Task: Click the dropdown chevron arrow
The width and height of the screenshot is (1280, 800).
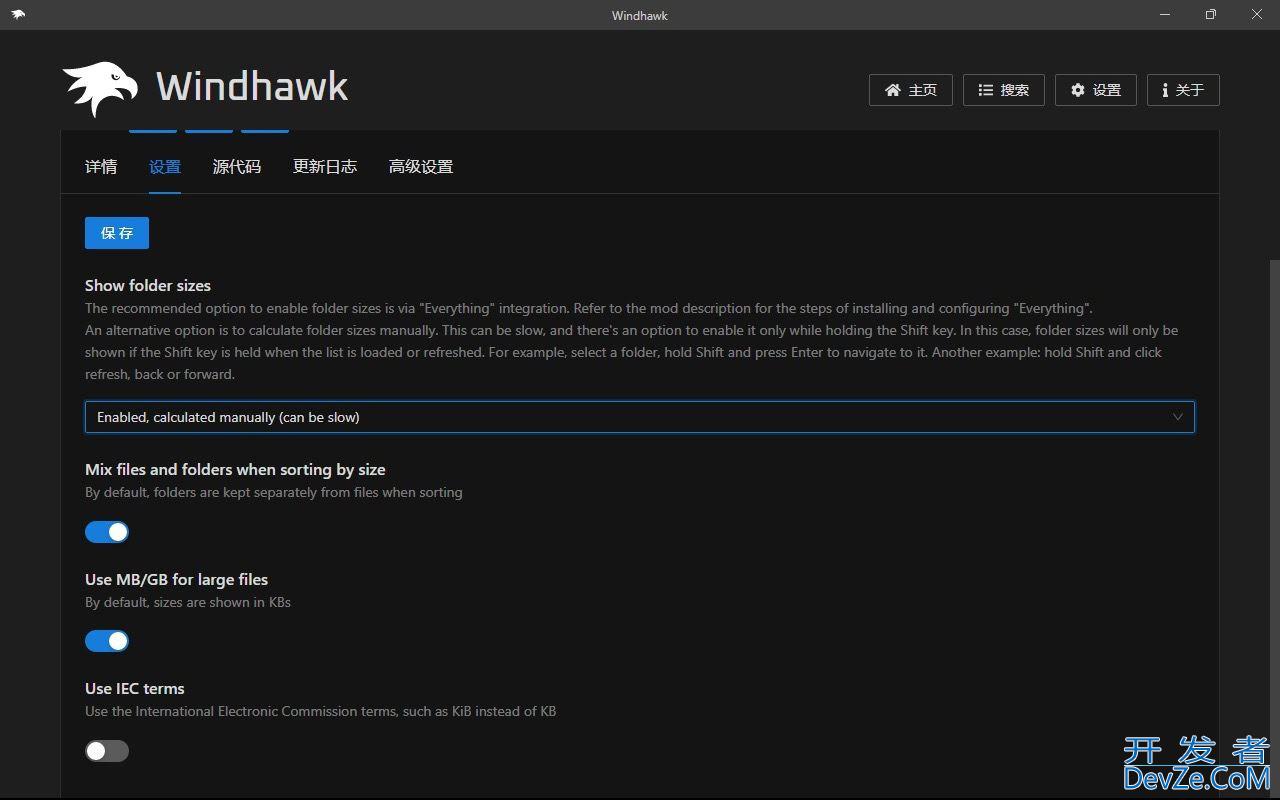Action: (x=1177, y=417)
